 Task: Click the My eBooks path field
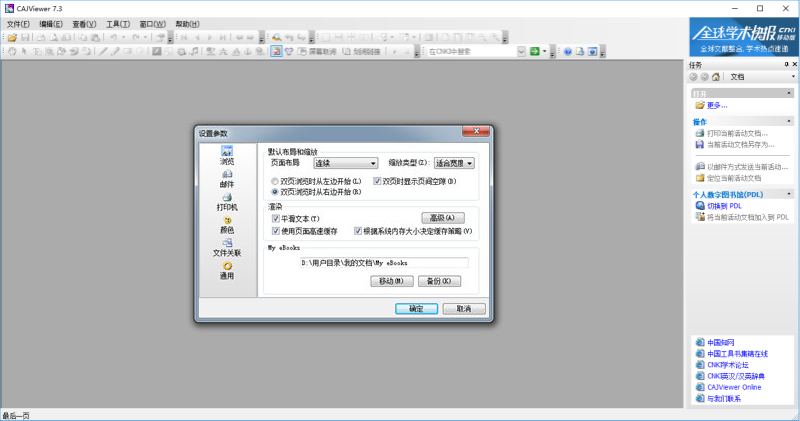coord(384,263)
